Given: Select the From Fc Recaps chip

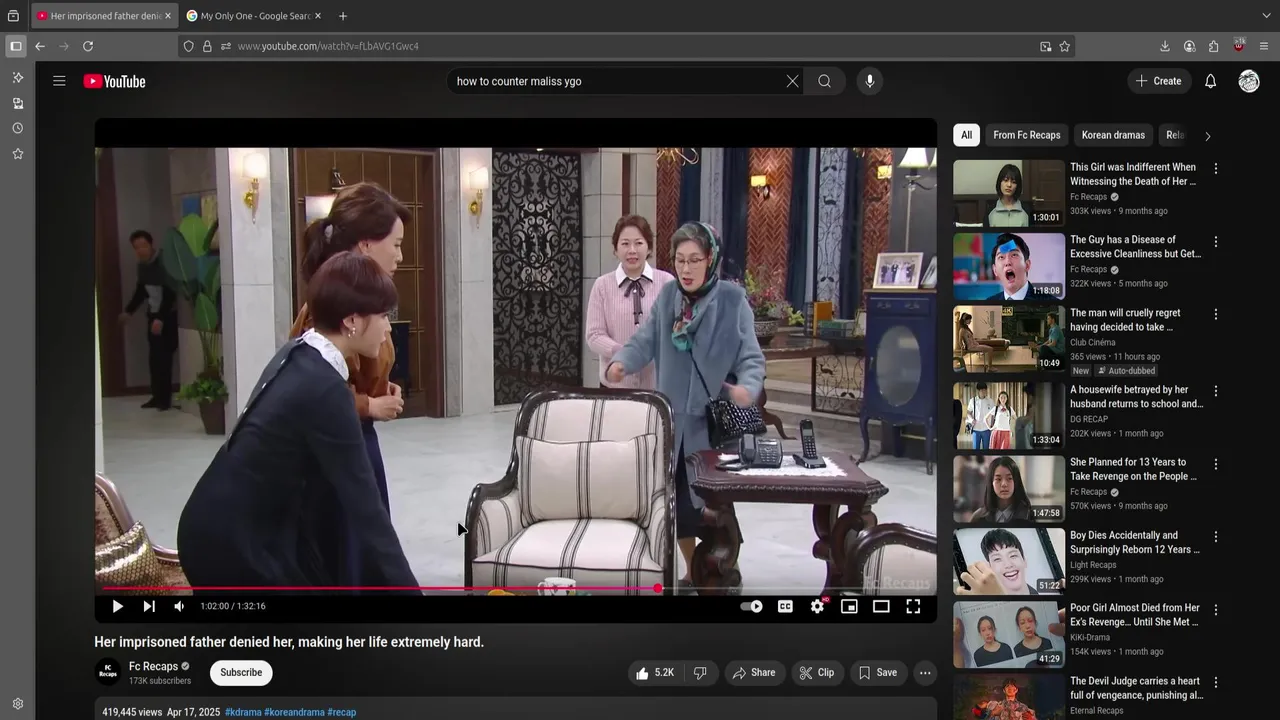Looking at the screenshot, I should click(x=1027, y=135).
